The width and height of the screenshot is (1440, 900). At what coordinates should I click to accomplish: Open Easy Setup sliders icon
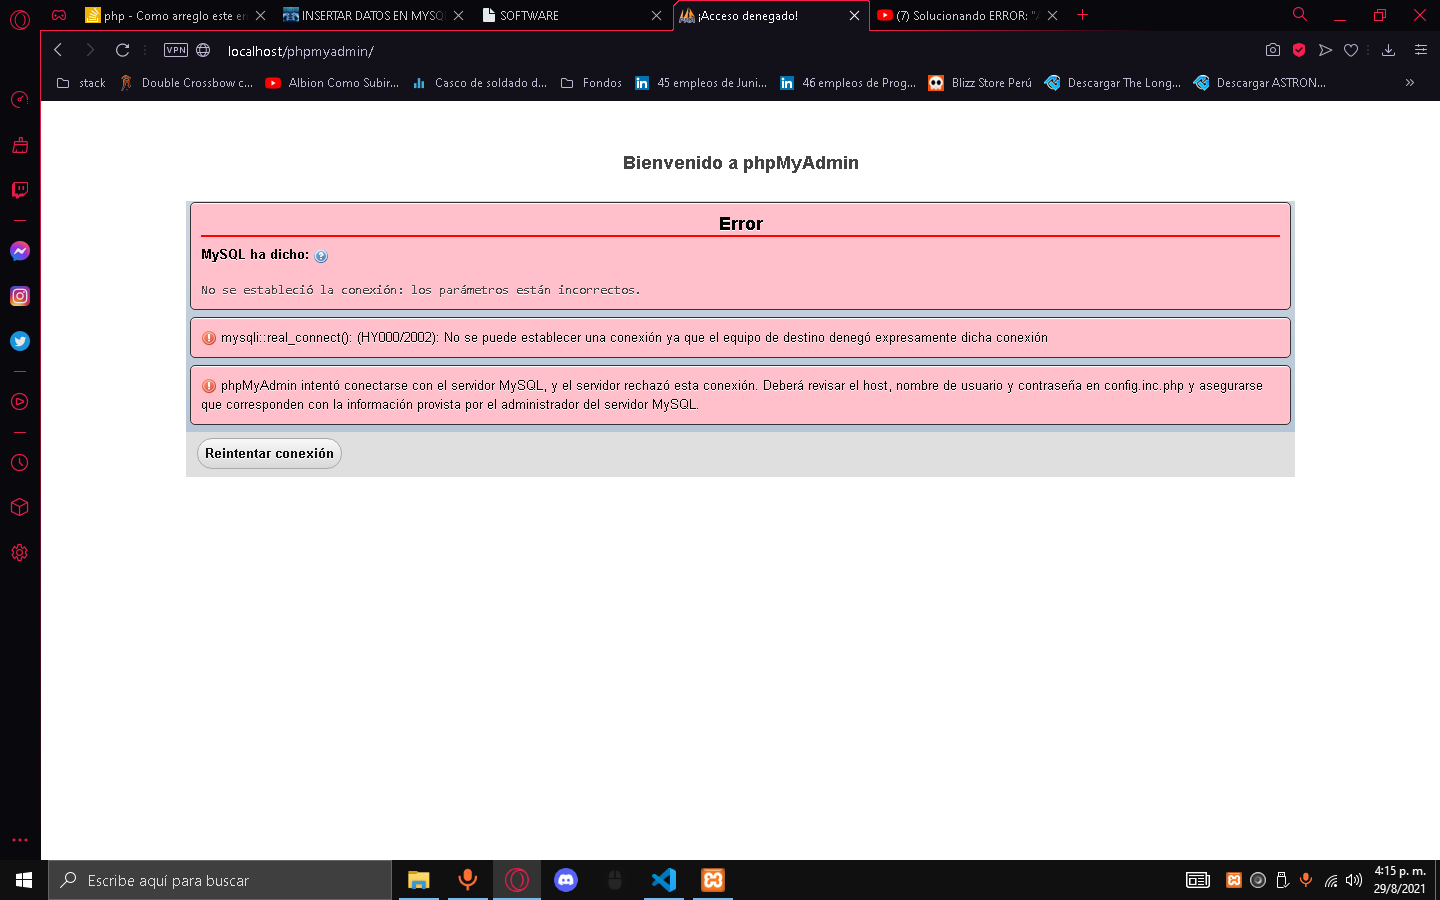1420,50
